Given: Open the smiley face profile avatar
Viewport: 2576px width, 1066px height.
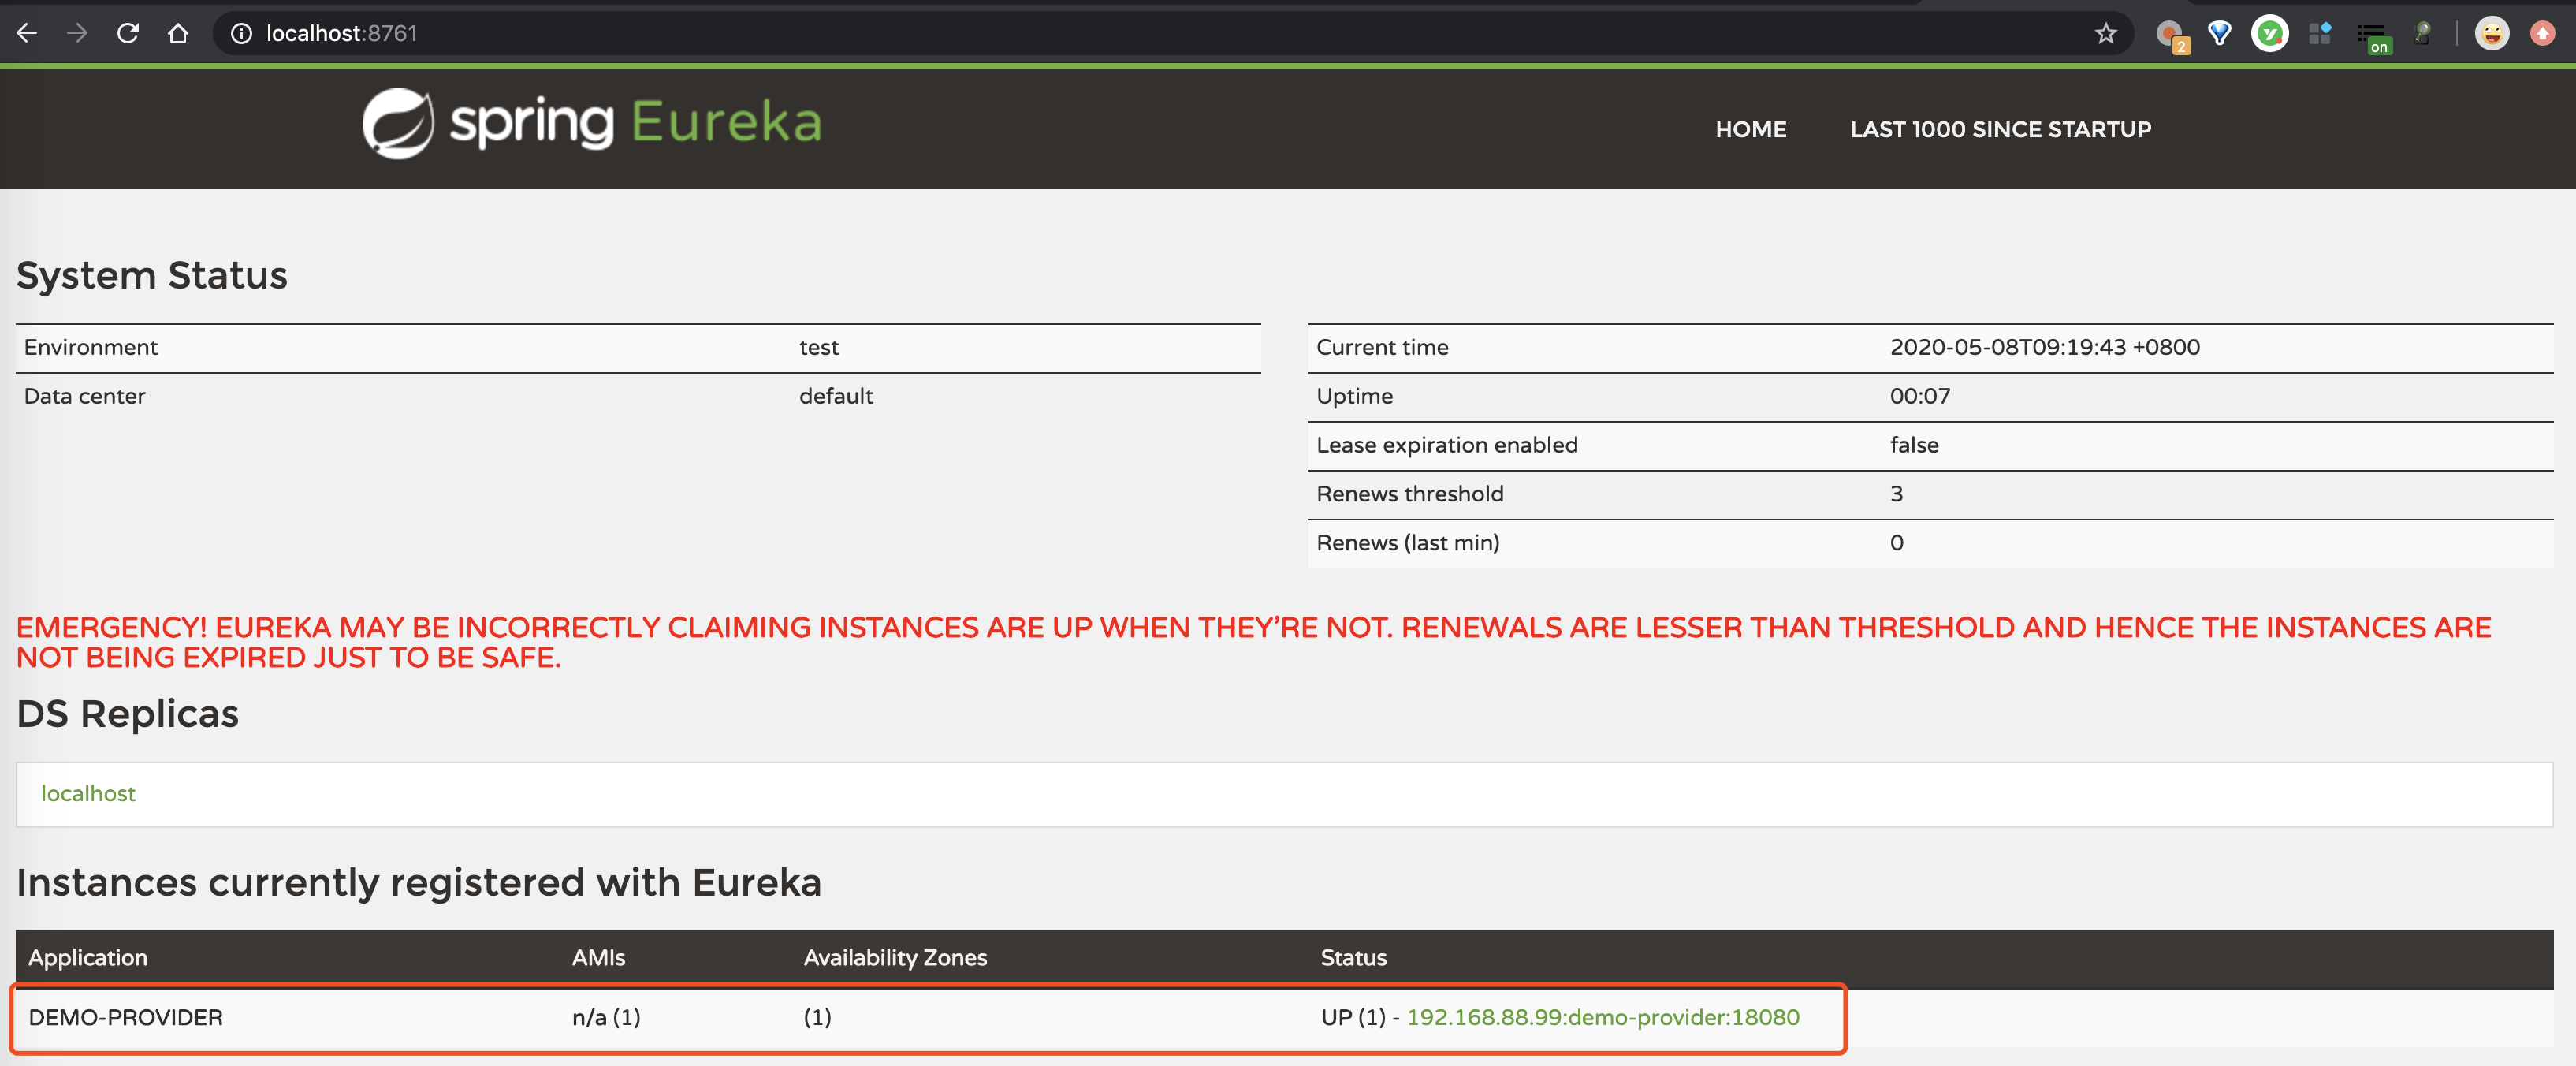Looking at the screenshot, I should click(2491, 33).
